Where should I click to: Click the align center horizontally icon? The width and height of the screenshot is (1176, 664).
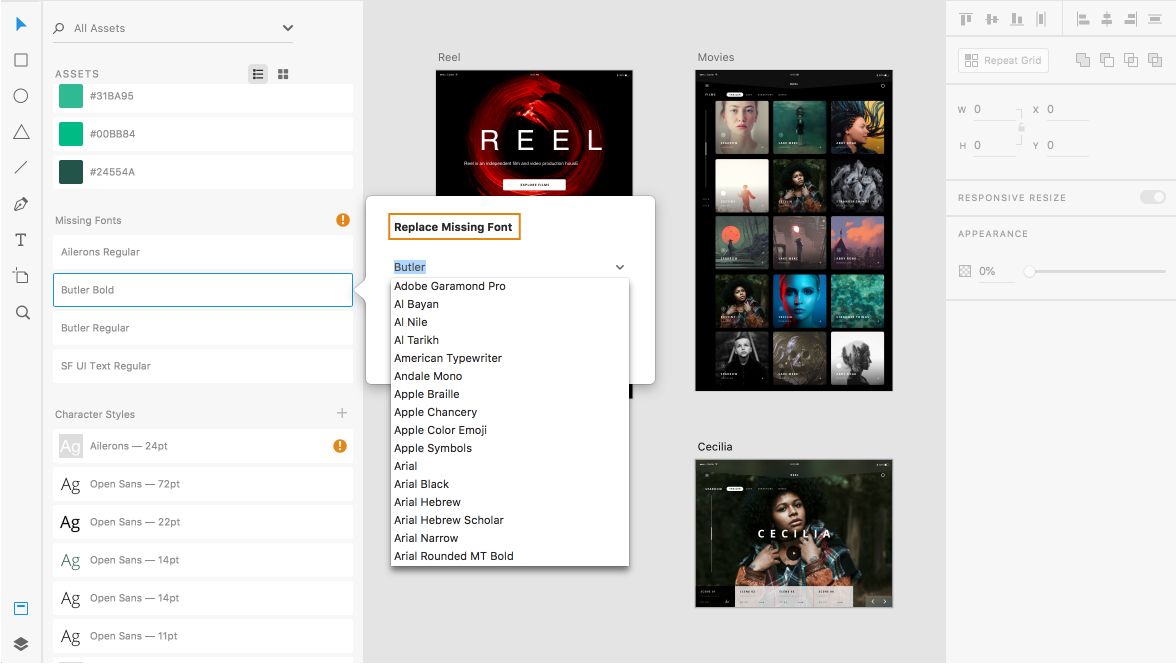click(1106, 20)
